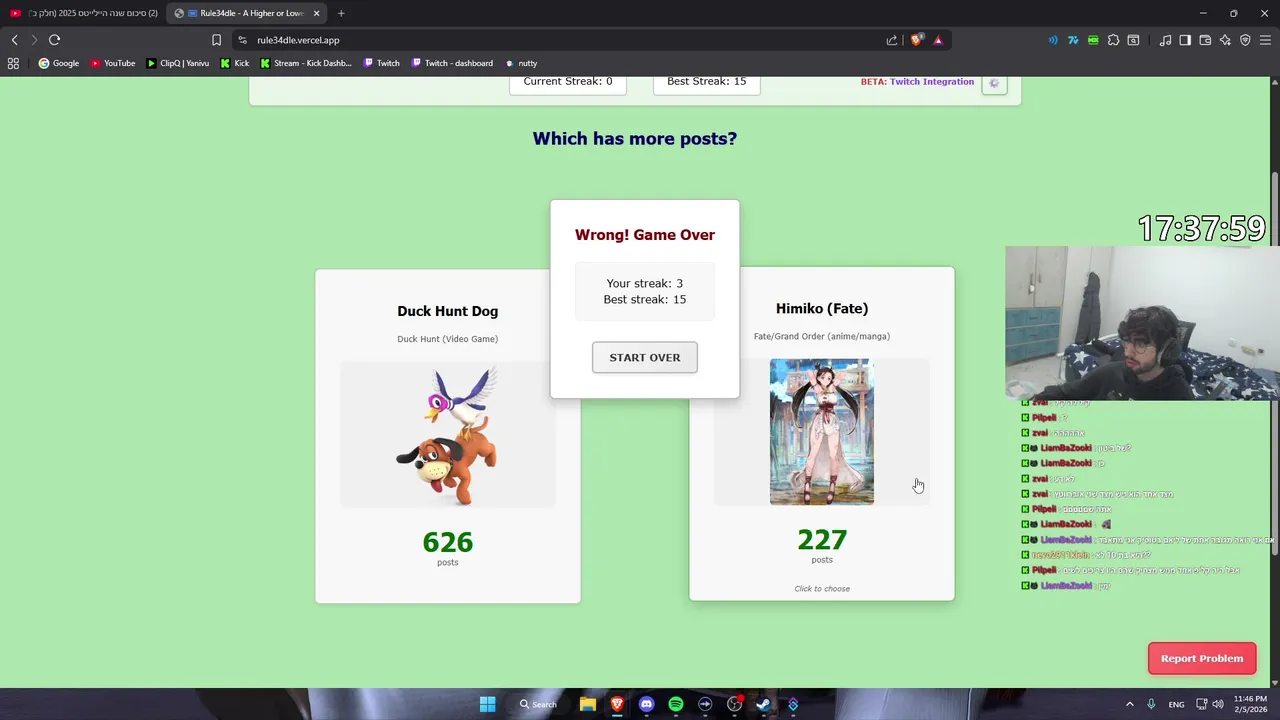Open the media control music-note icon

[1165, 40]
